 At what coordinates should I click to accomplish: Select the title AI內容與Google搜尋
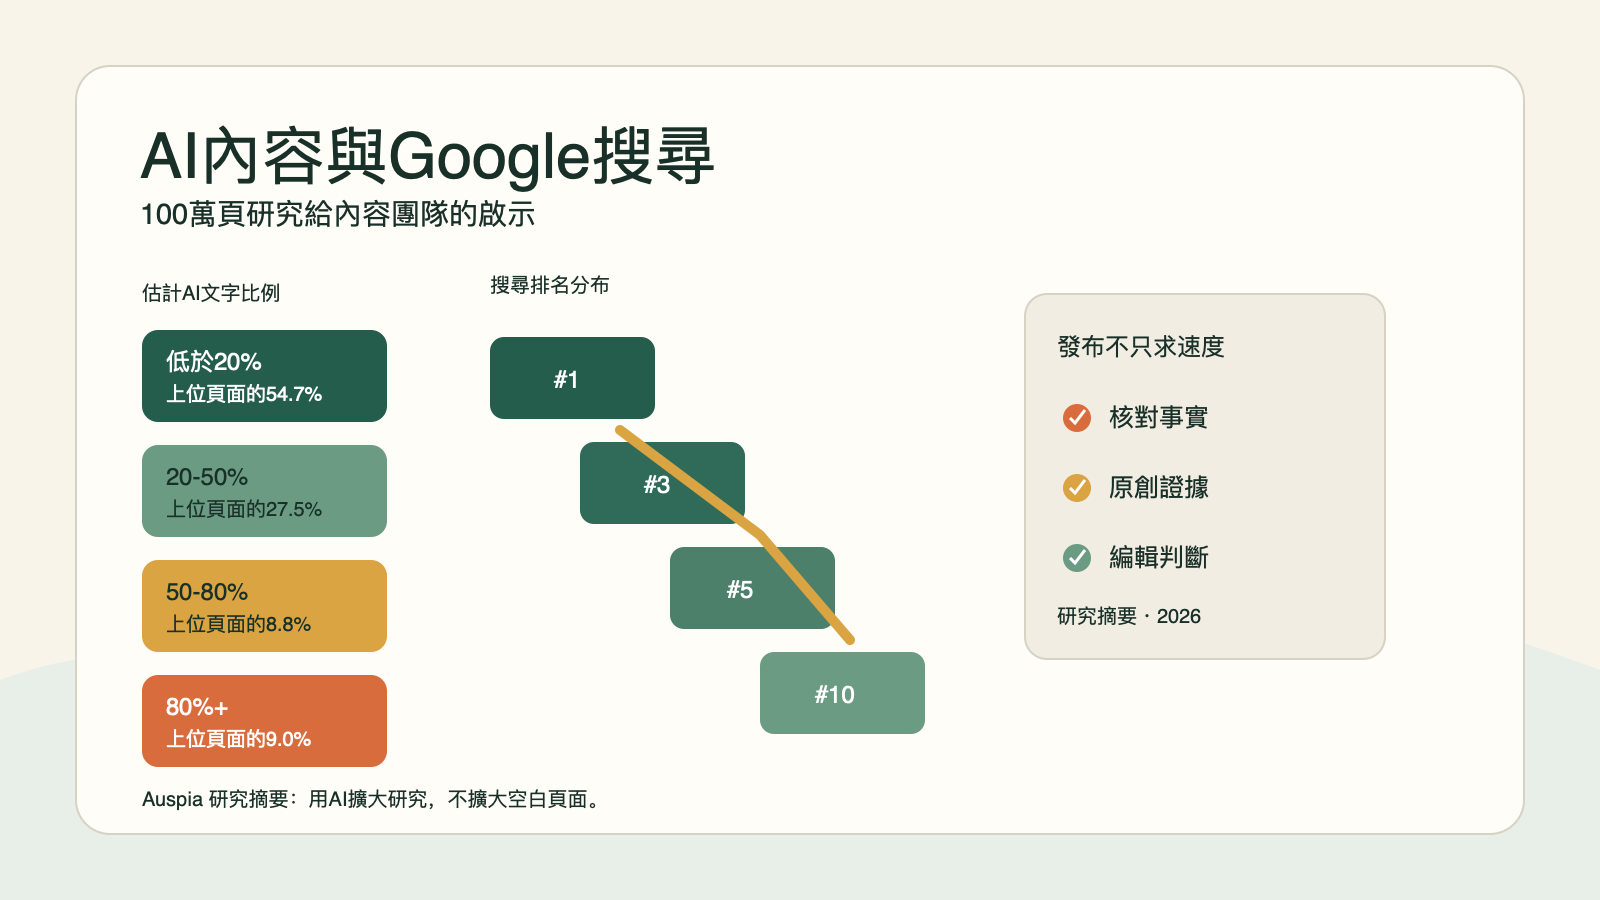427,156
